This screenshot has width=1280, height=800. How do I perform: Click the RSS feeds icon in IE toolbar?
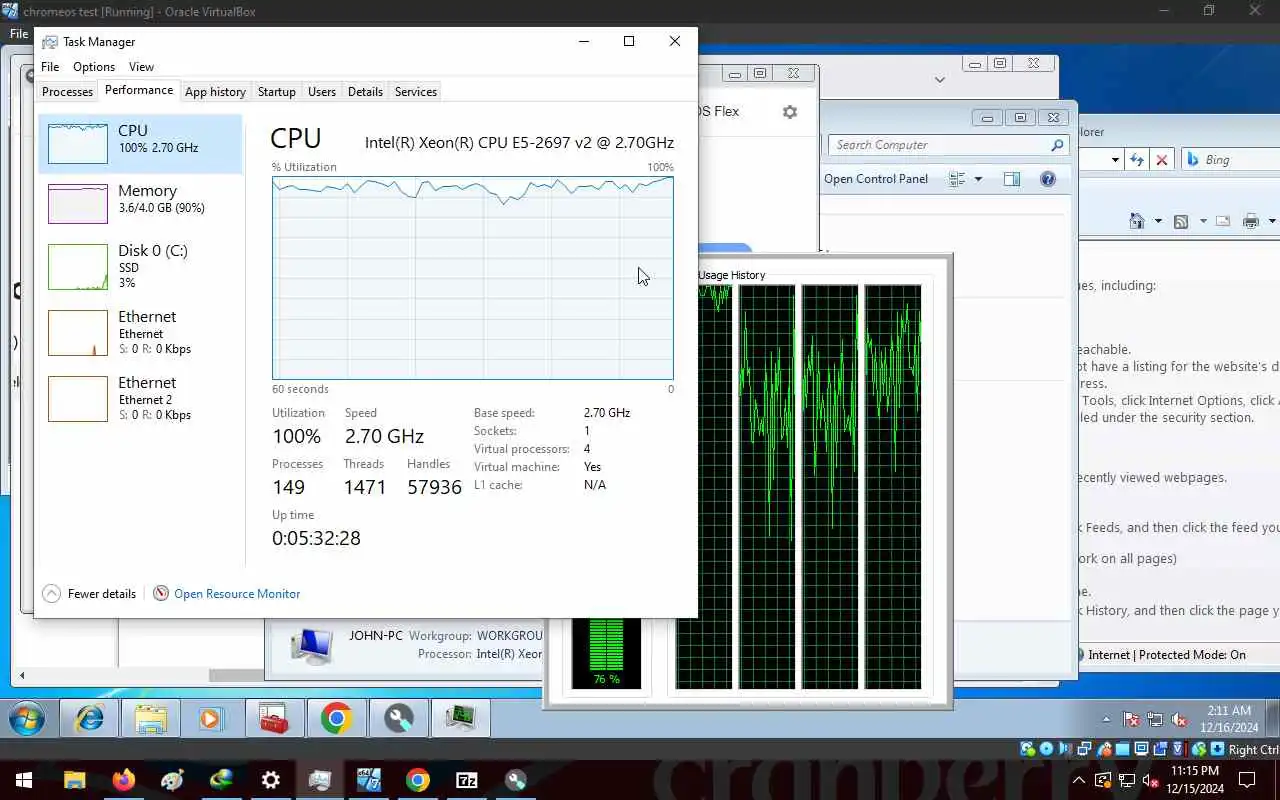1181,221
